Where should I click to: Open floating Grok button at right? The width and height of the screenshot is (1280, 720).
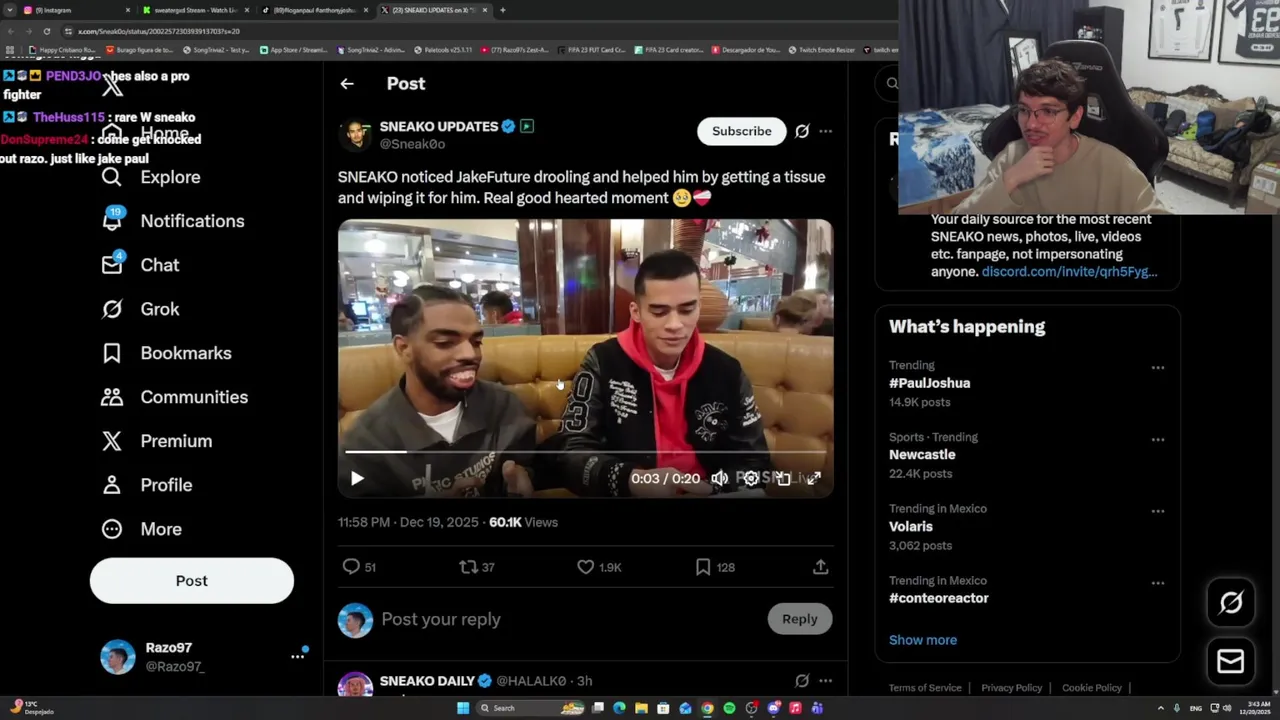(1231, 602)
